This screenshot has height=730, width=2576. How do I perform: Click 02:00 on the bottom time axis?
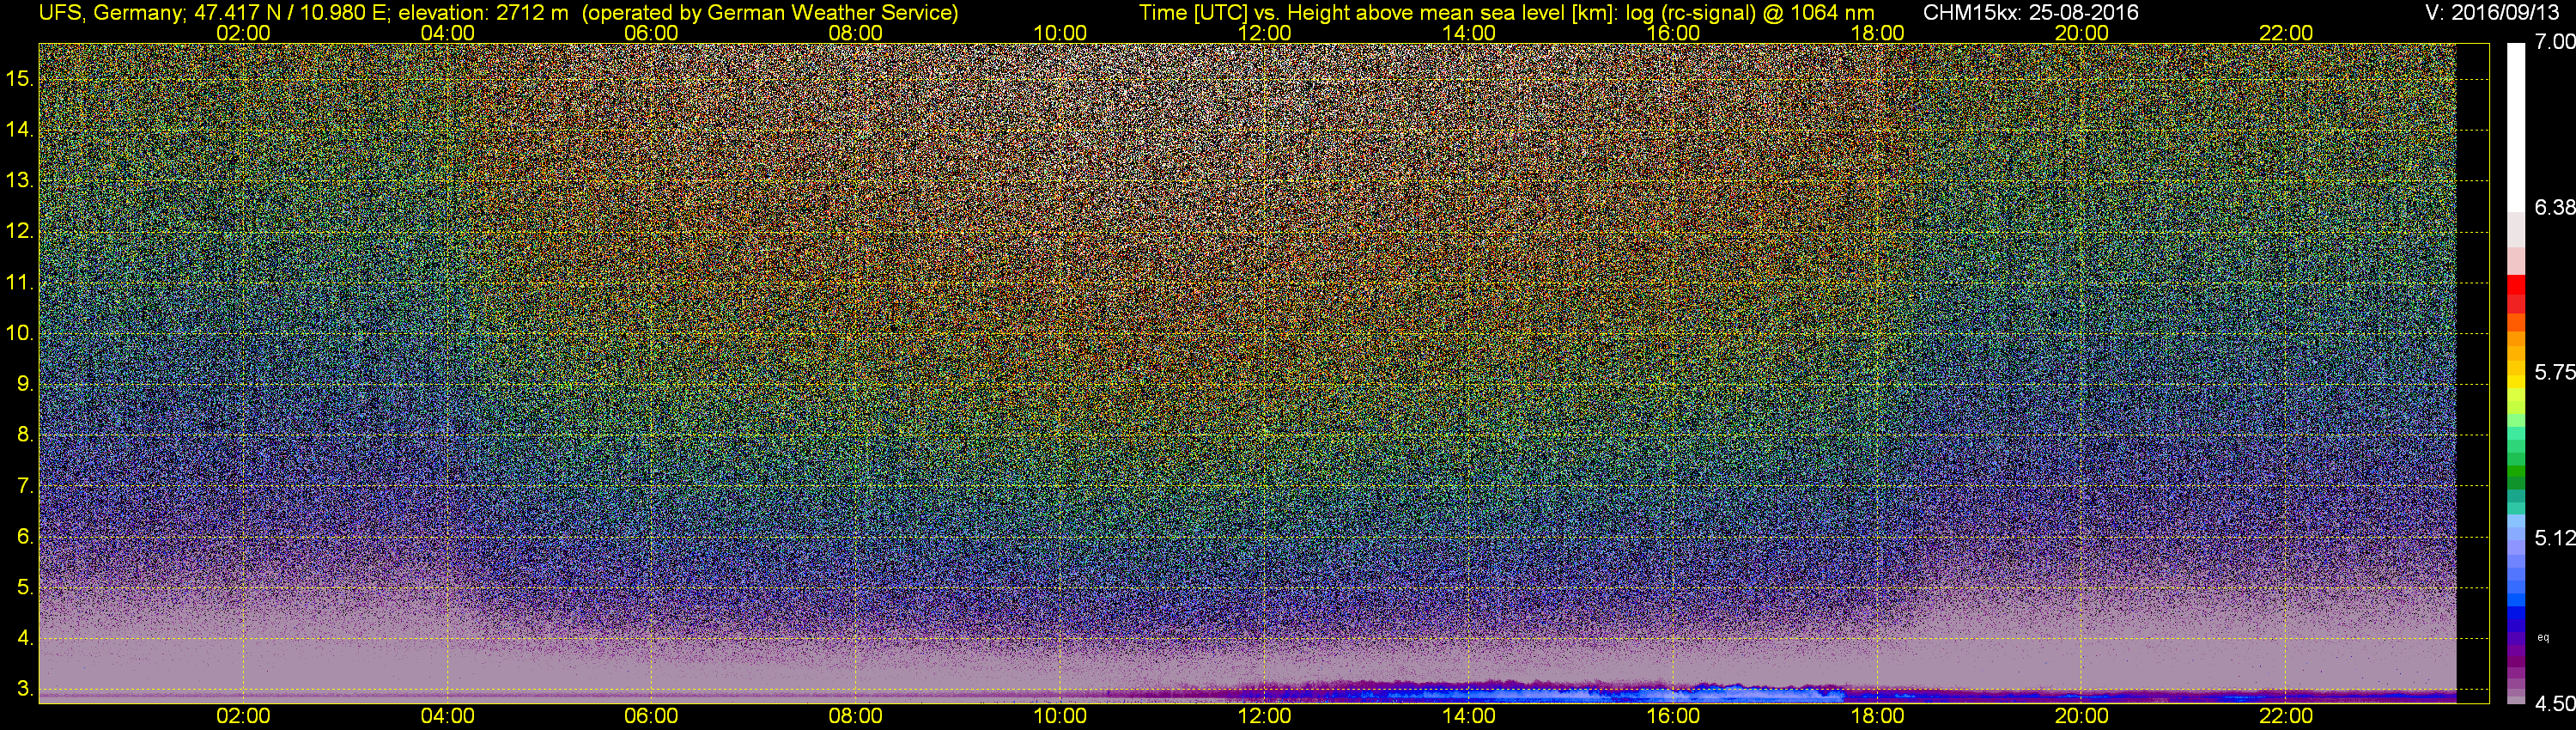(243, 716)
